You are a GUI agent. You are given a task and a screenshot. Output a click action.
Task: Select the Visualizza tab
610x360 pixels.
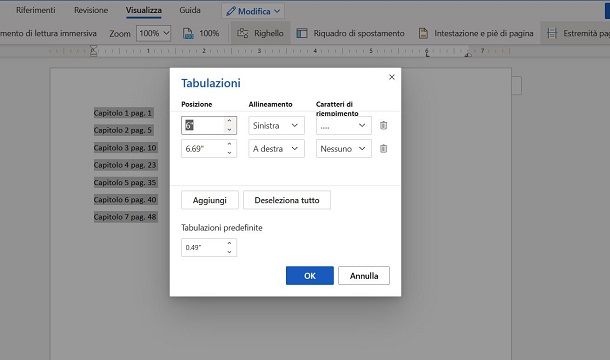pyautogui.click(x=144, y=10)
